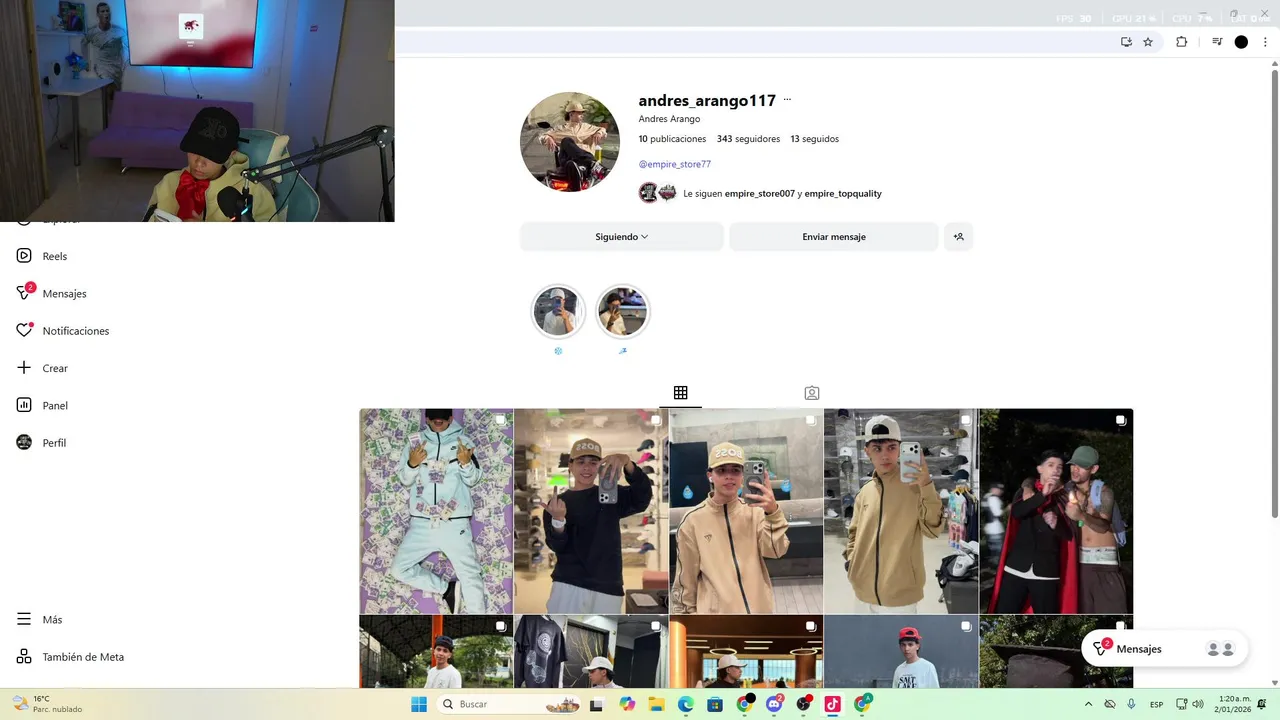Open File Explorer from taskbar
This screenshot has height=720, width=1280.
point(656,704)
